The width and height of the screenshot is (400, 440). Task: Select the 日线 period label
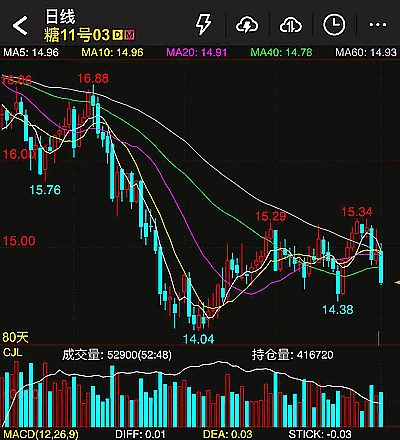pos(60,17)
